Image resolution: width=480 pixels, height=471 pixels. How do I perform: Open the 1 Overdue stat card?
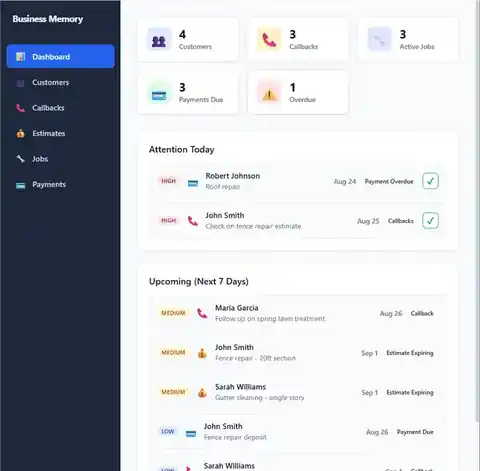coord(298,93)
